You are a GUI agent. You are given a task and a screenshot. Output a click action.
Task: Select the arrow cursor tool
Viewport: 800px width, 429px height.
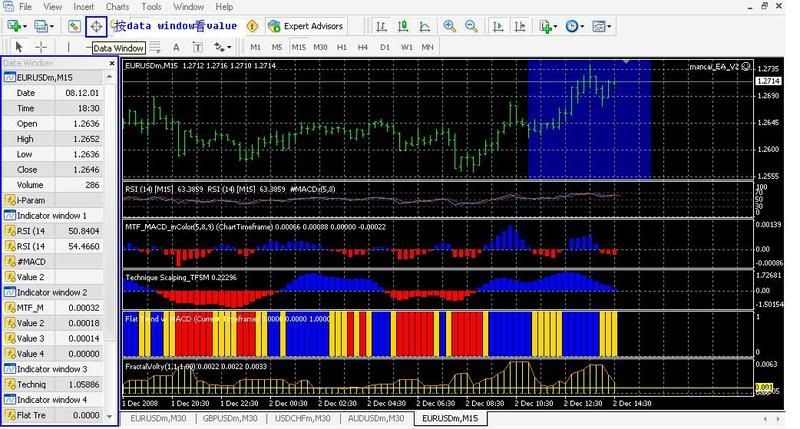point(19,47)
